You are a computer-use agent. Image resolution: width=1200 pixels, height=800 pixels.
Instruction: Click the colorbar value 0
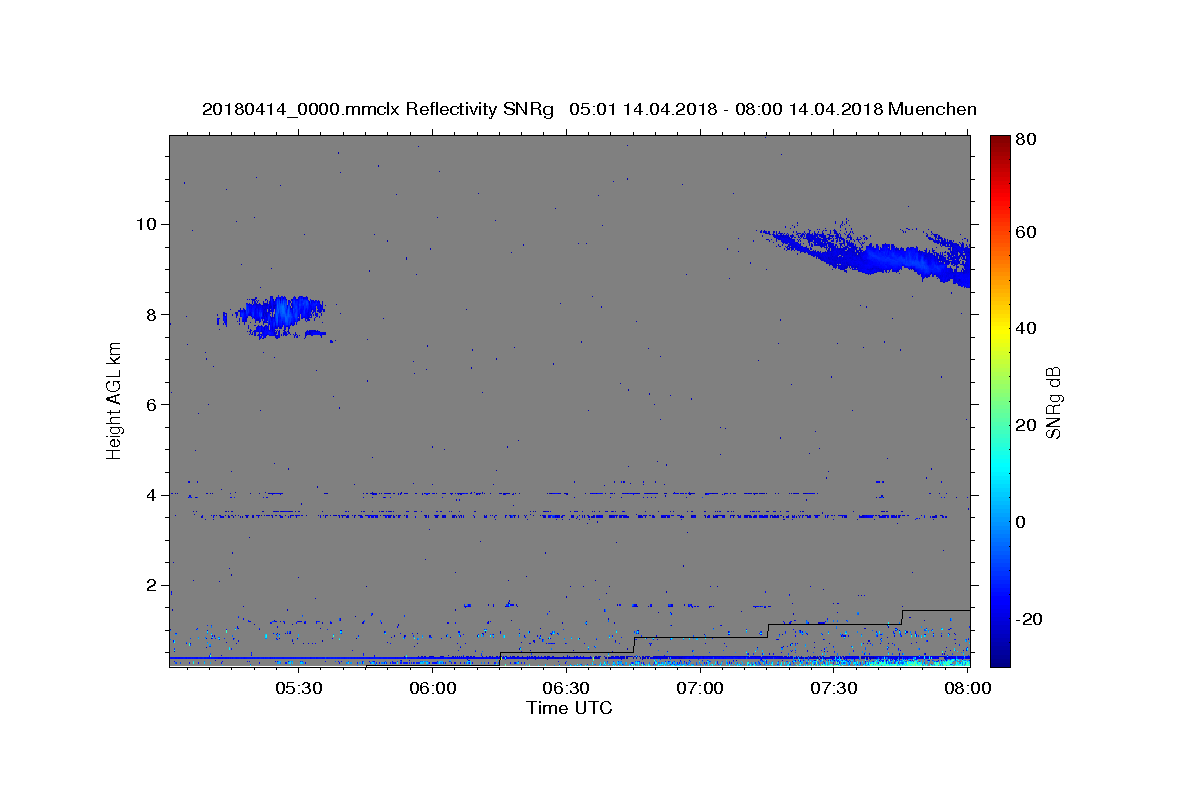[x=1022, y=522]
